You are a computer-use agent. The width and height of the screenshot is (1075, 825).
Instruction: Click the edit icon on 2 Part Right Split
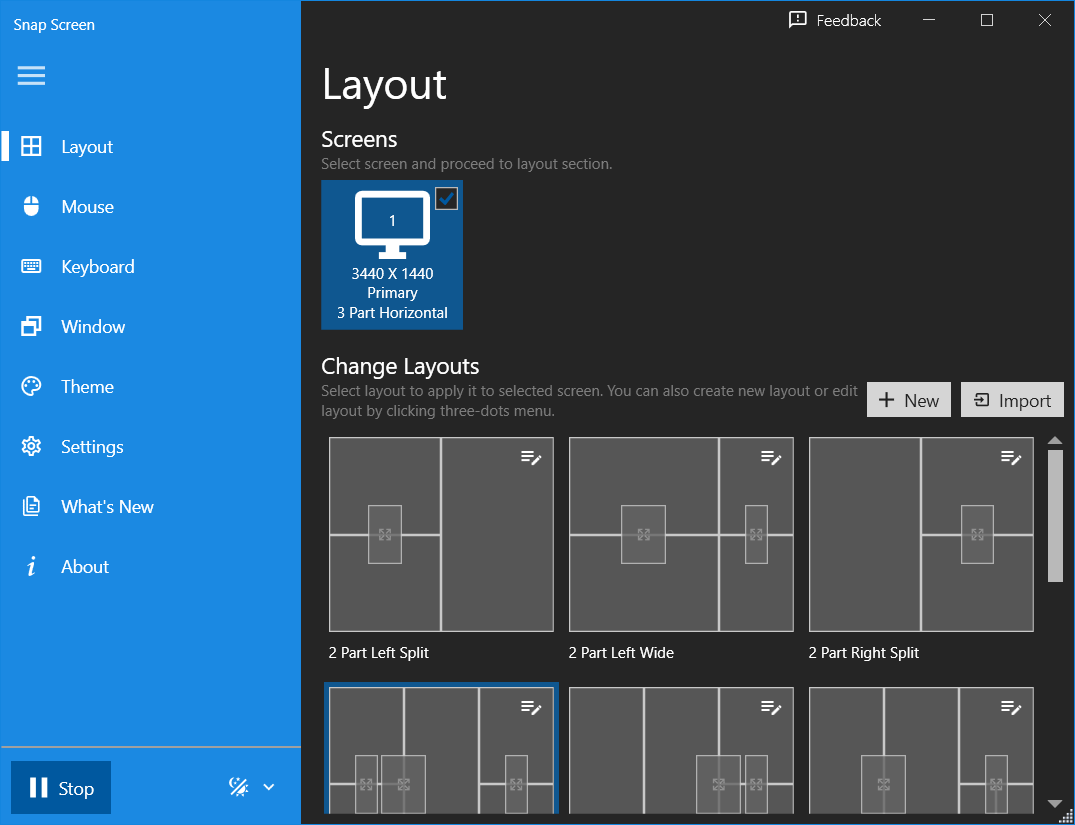coord(1011,458)
